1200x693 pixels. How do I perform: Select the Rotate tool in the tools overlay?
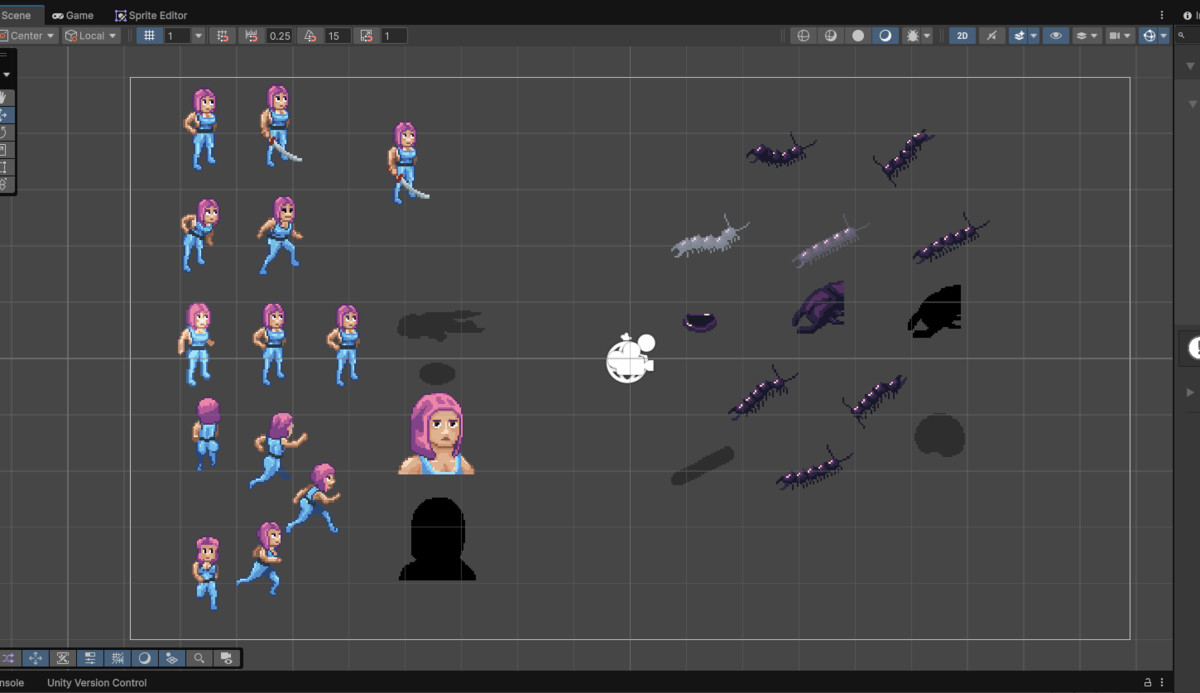pos(5,132)
